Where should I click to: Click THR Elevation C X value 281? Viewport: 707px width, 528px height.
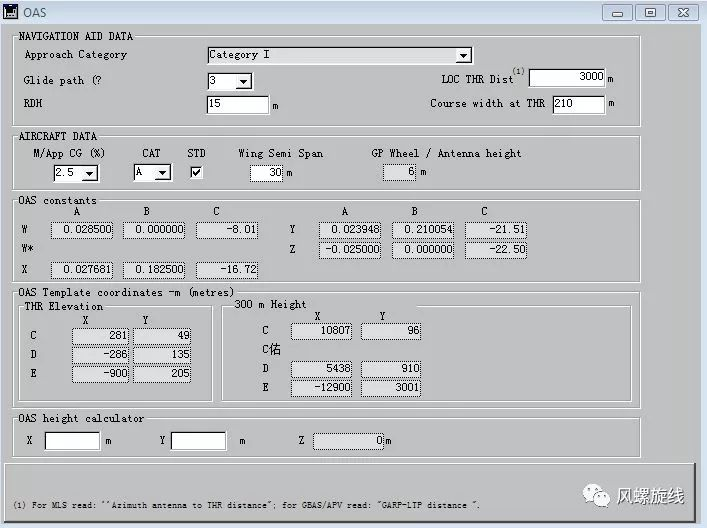(101, 336)
